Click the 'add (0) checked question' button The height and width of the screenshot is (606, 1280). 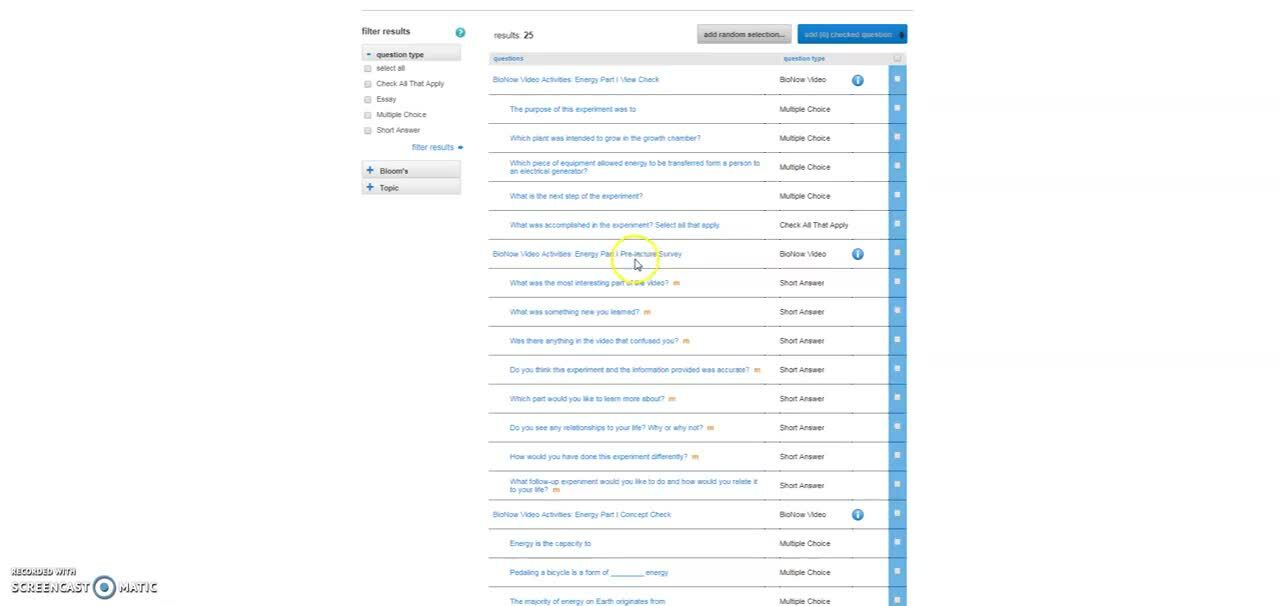click(x=852, y=35)
